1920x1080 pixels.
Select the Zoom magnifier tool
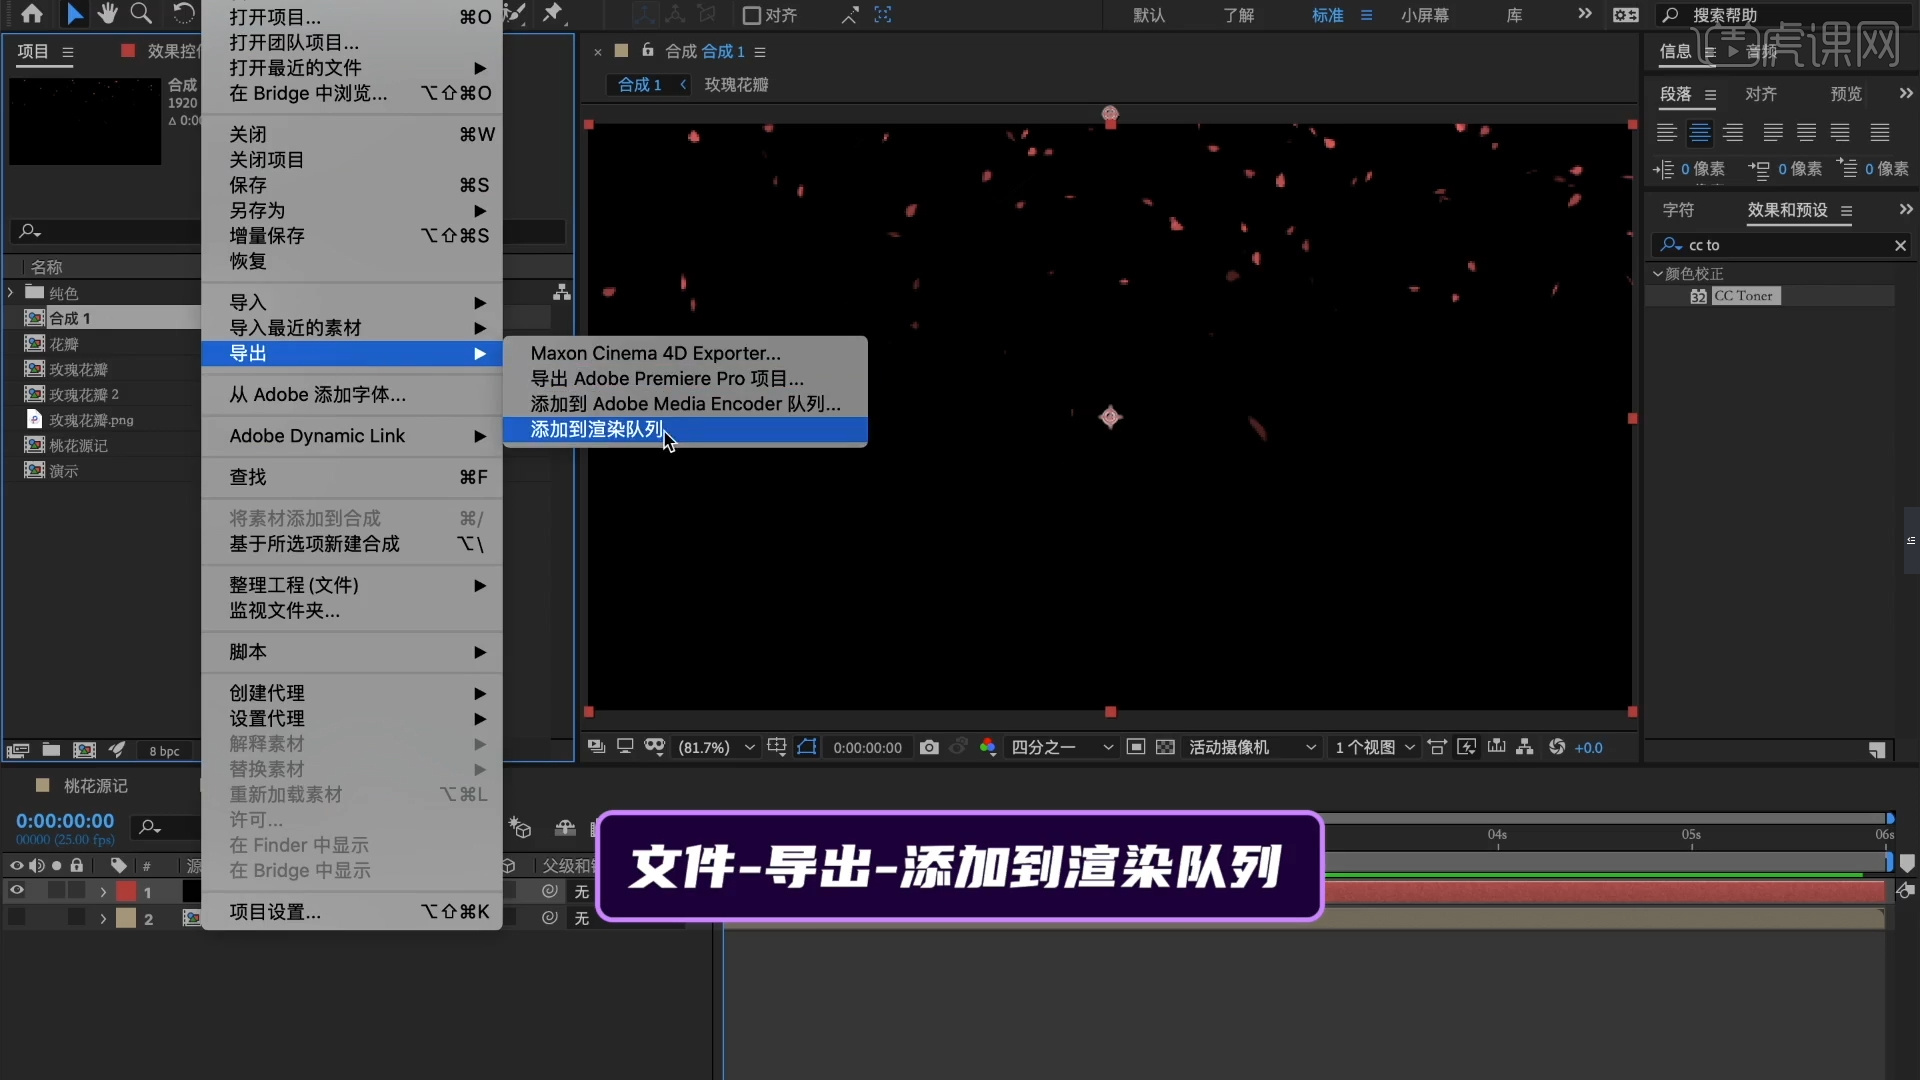pyautogui.click(x=142, y=14)
